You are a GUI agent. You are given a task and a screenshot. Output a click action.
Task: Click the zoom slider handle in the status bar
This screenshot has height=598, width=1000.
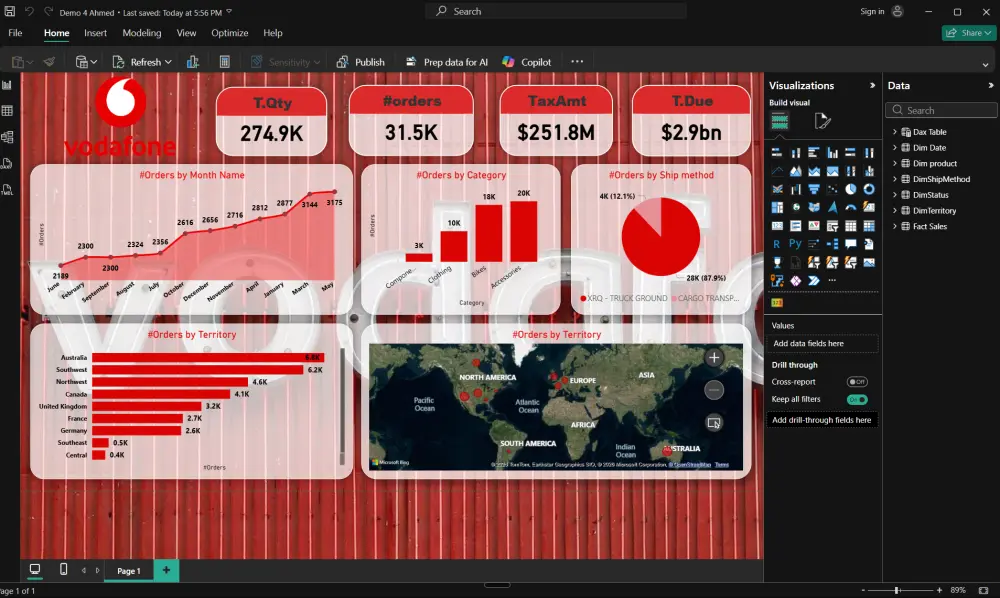click(x=897, y=590)
